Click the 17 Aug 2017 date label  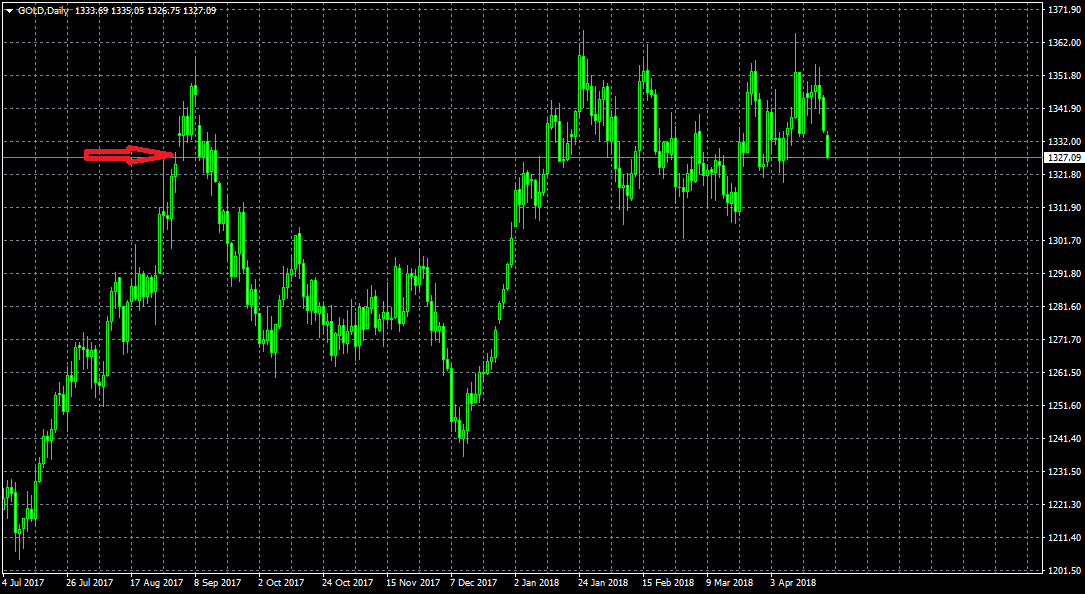coord(157,583)
